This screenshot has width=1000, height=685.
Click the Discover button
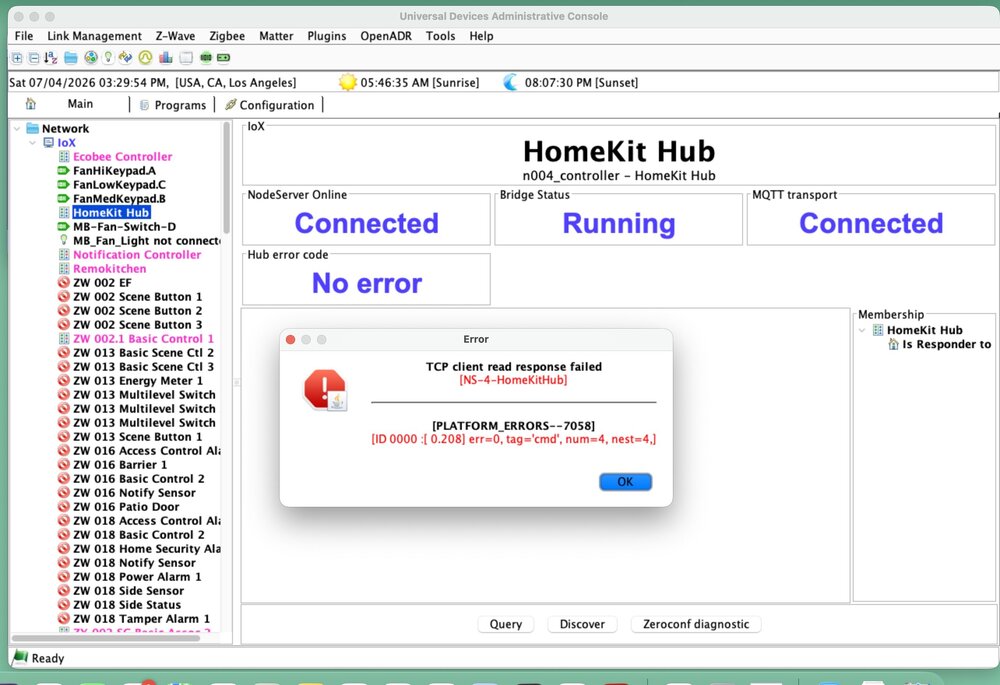(x=582, y=624)
